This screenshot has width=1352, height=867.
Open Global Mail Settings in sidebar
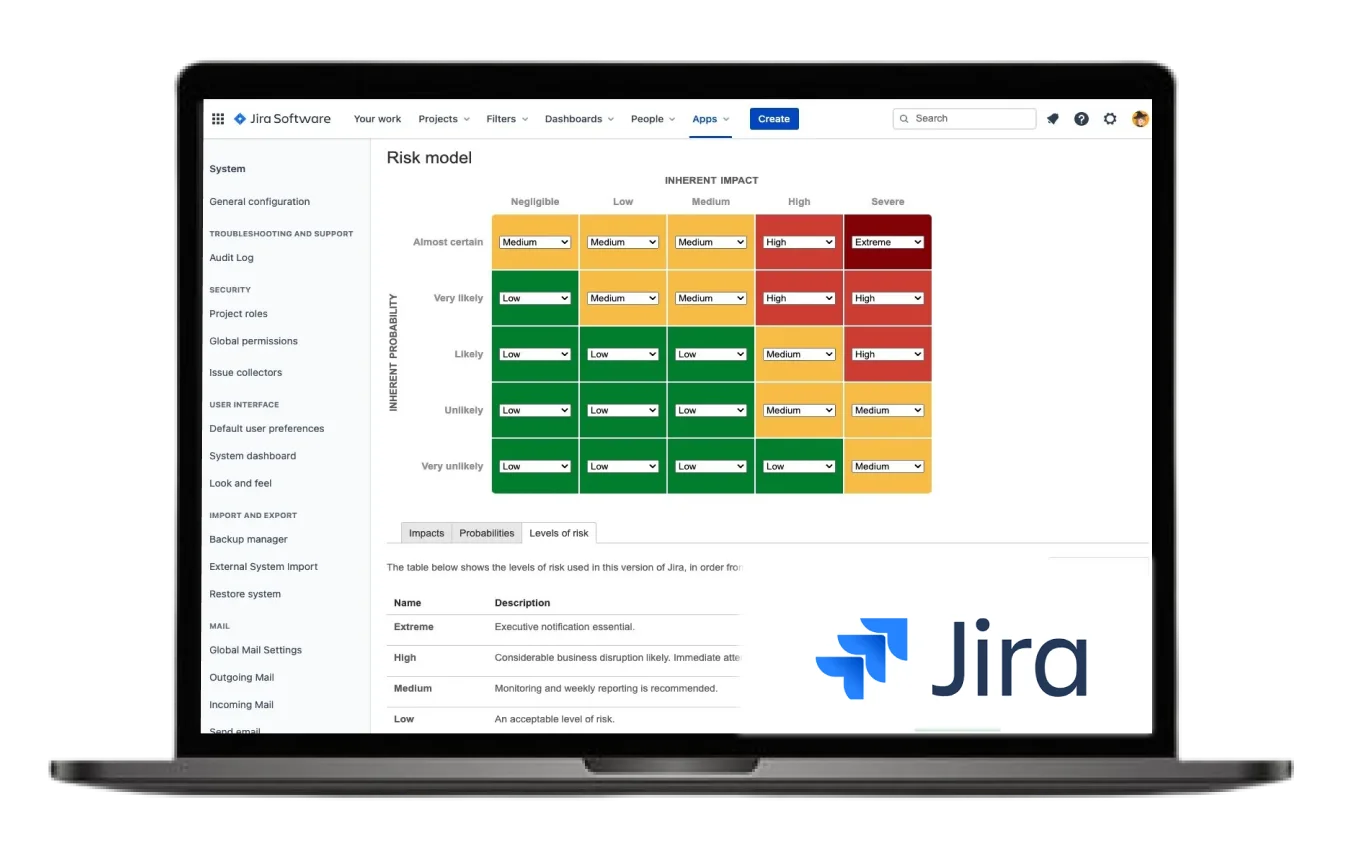click(255, 650)
